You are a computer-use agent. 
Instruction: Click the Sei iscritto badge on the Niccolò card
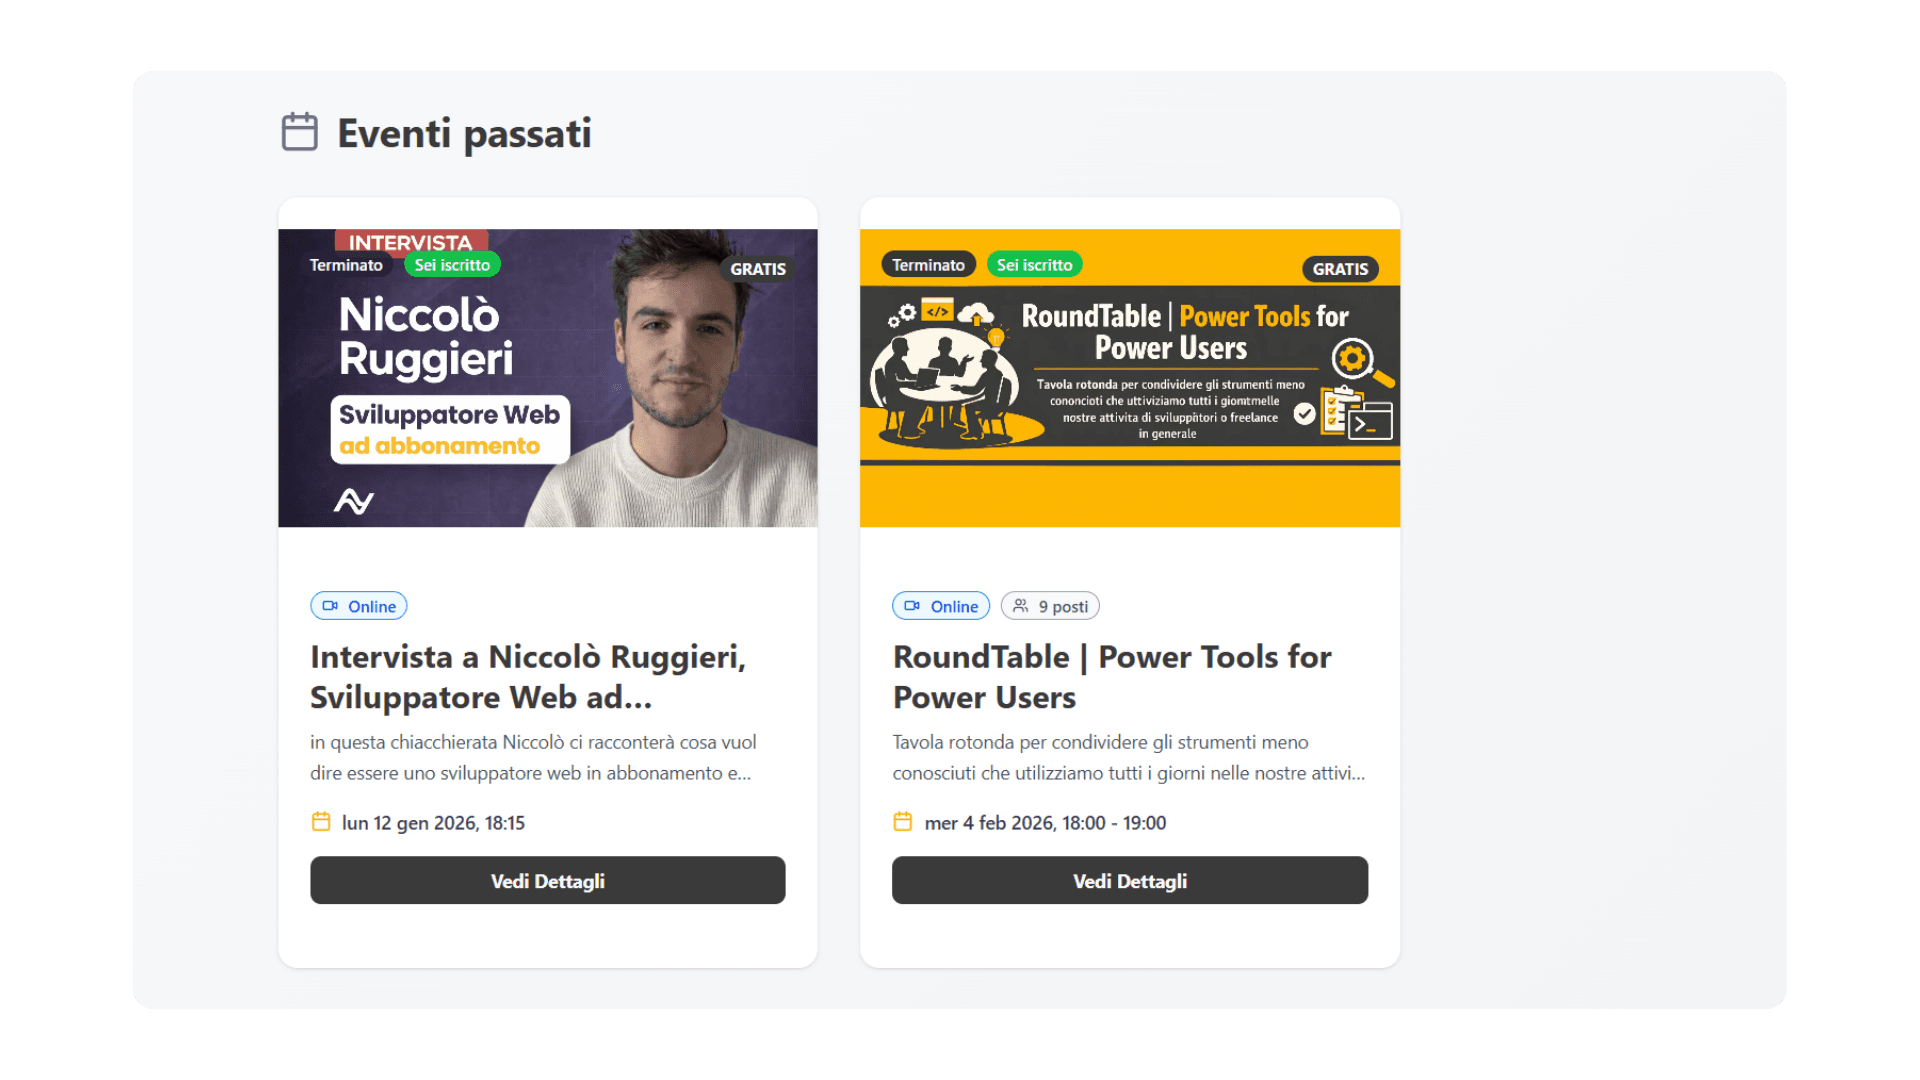point(452,265)
